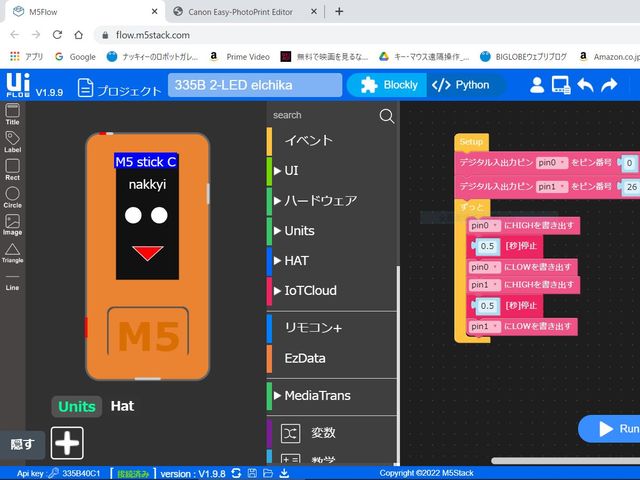The width and height of the screenshot is (640, 480).
Task: Open the イベント block category
Action: (331, 141)
